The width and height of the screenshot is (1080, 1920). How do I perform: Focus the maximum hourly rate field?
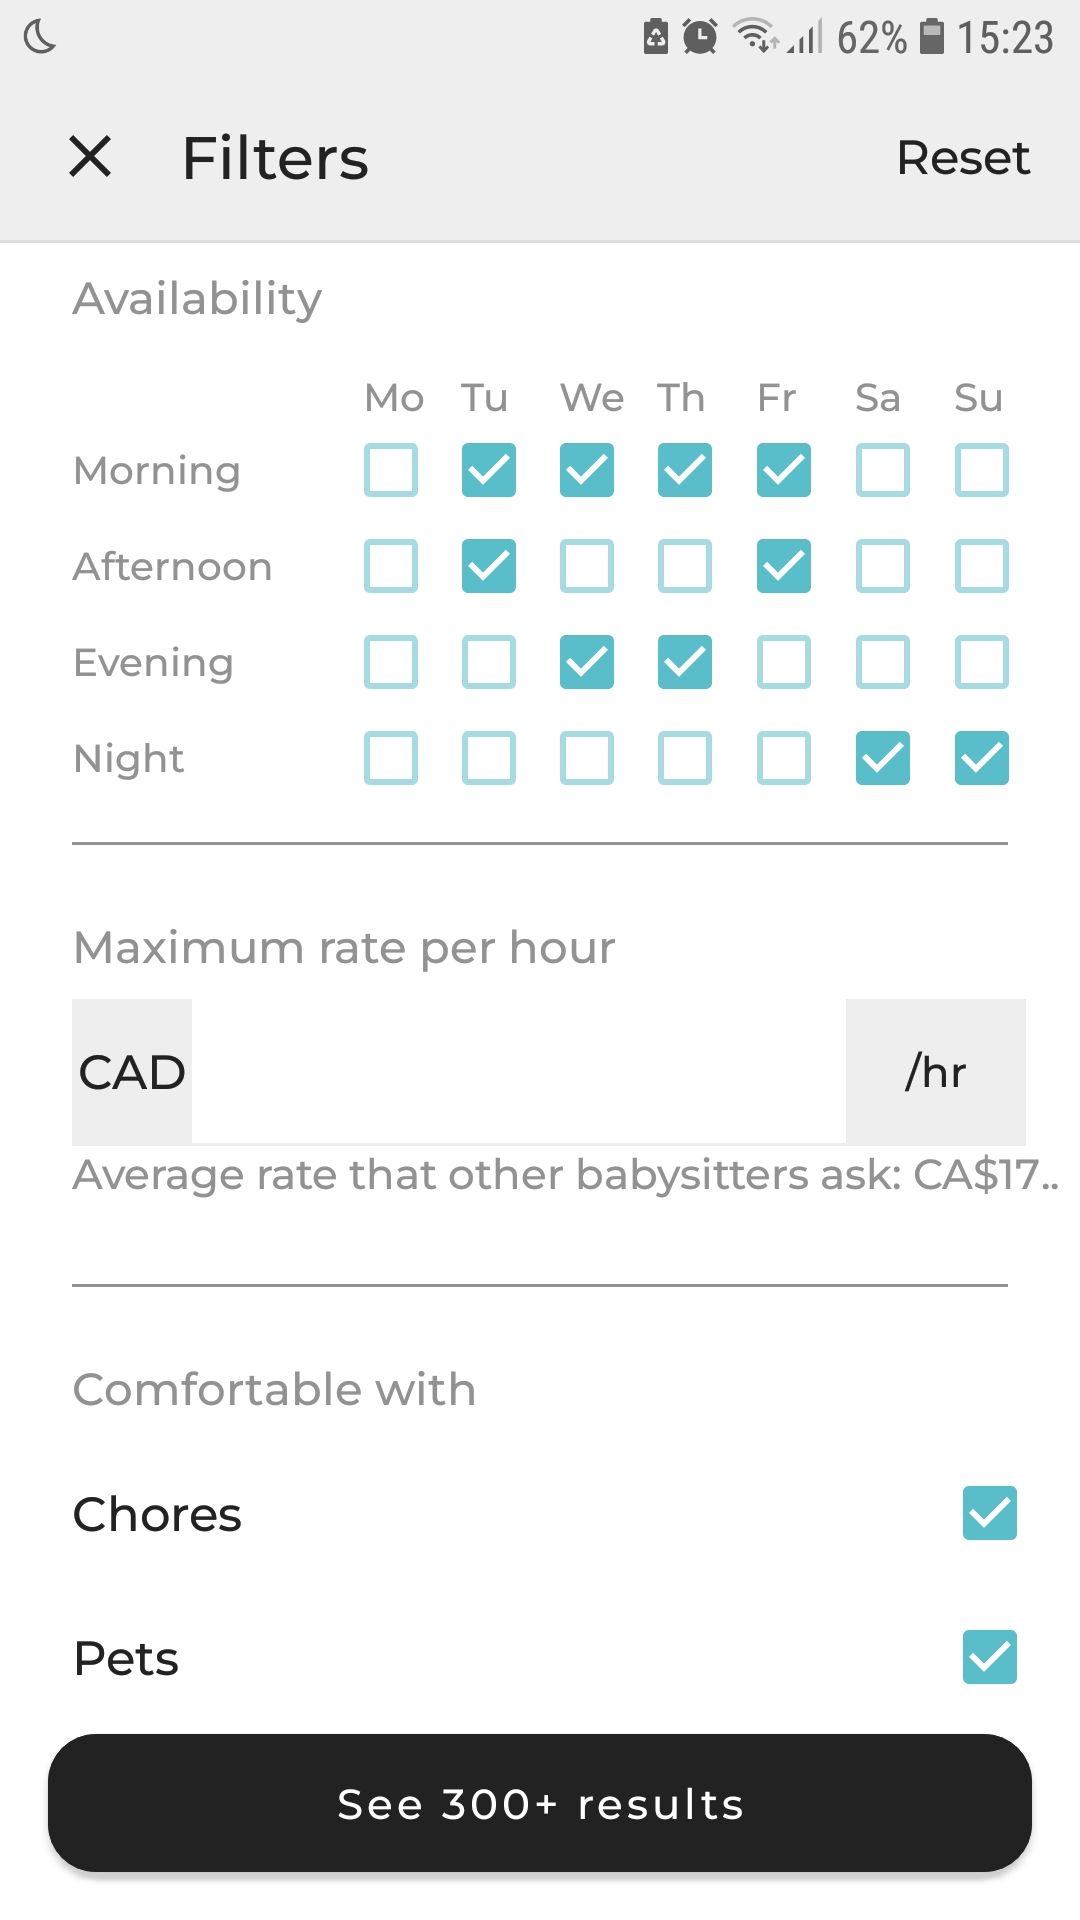518,1072
